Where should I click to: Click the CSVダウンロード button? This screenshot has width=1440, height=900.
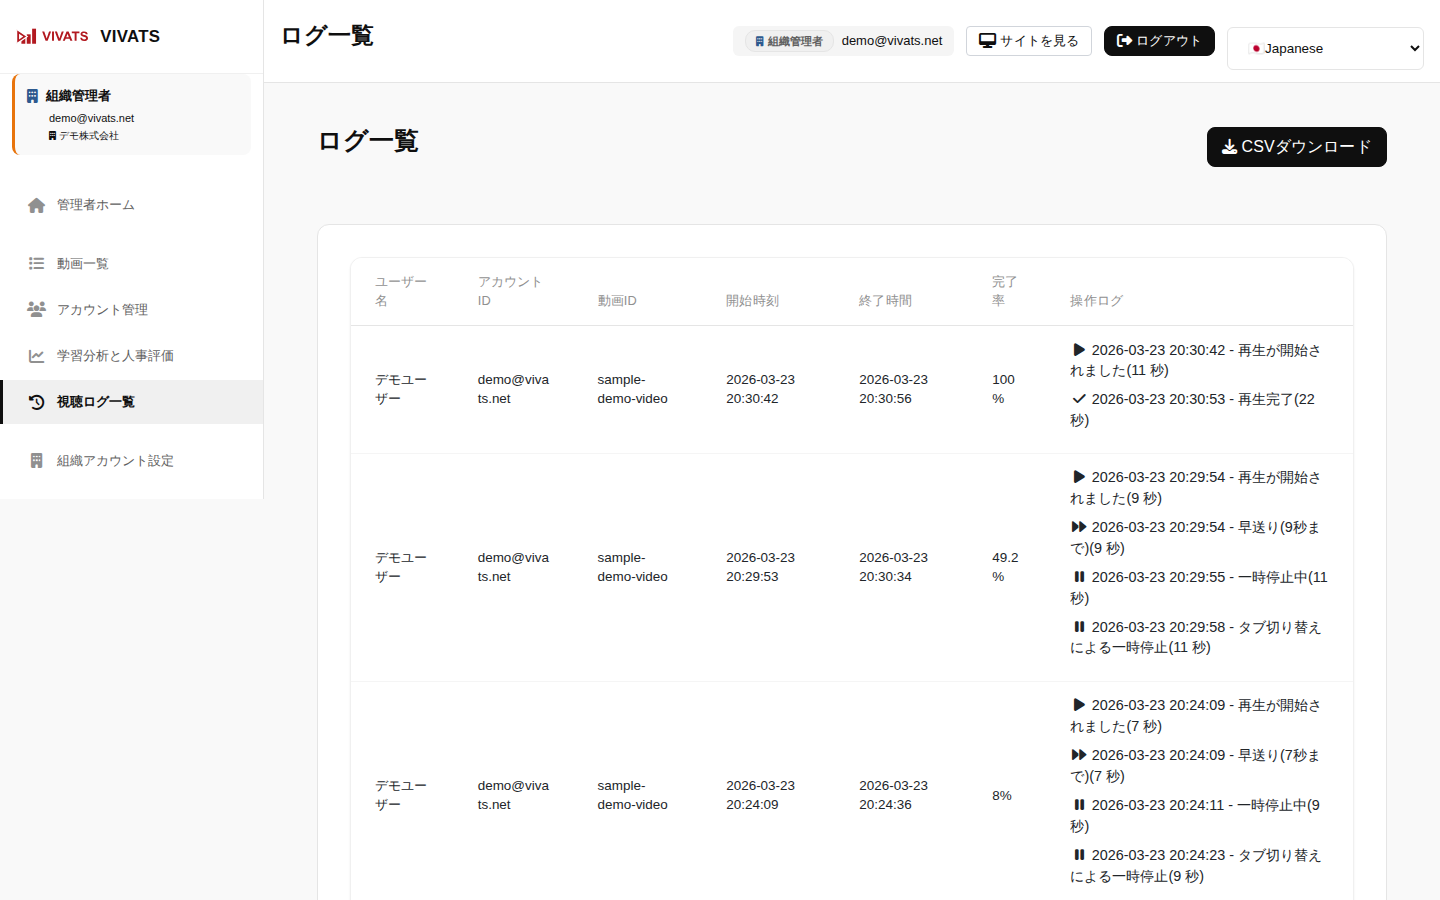click(x=1296, y=147)
